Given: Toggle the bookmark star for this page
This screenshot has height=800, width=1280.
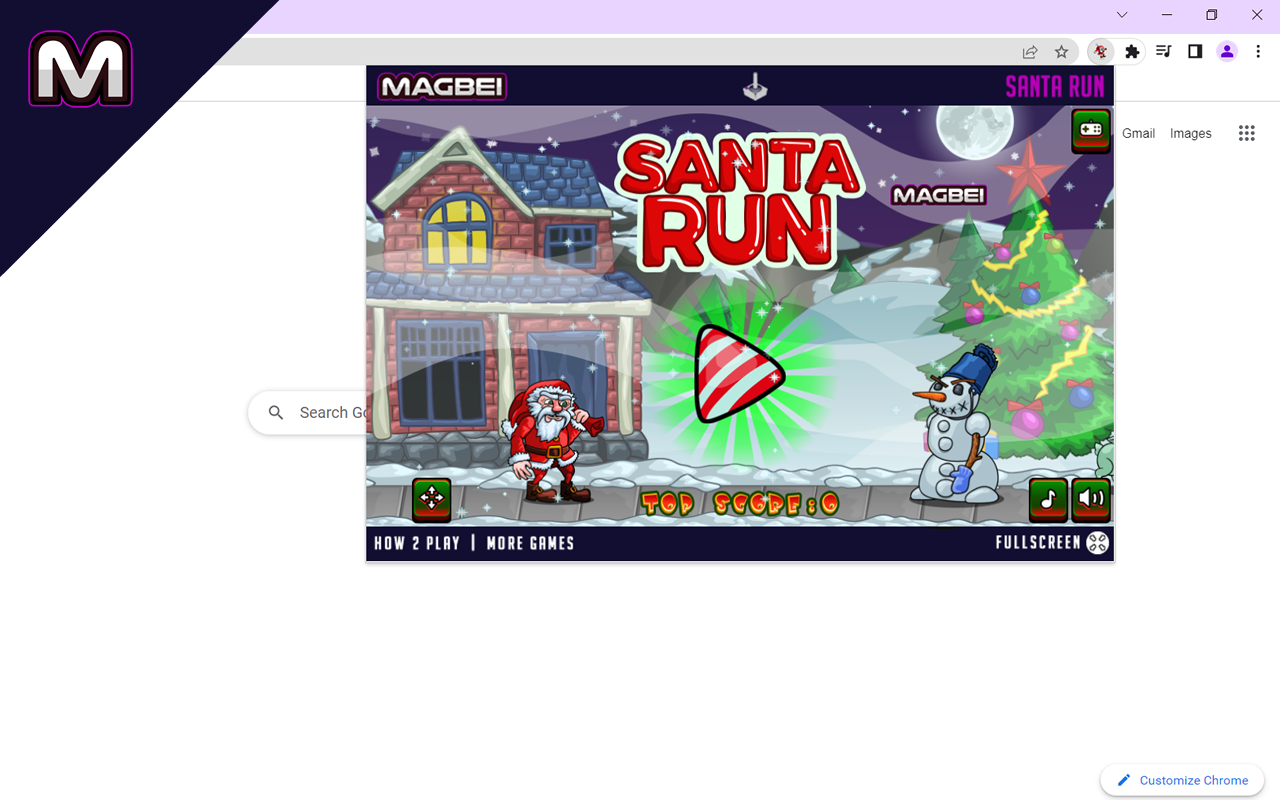Looking at the screenshot, I should click(x=1061, y=51).
